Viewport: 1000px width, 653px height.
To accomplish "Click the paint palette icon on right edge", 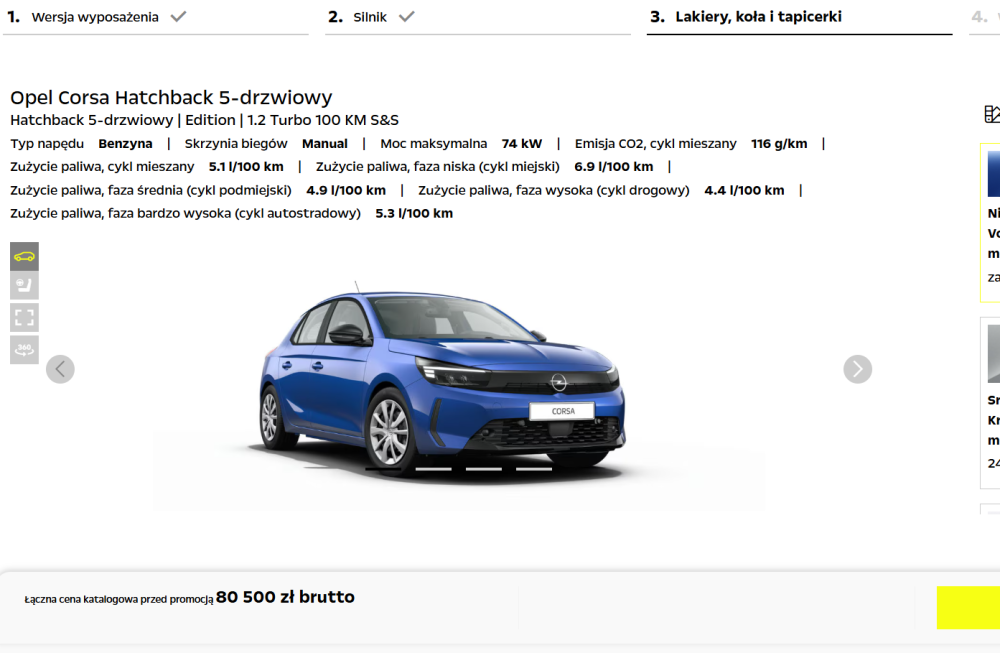I will pyautogui.click(x=992, y=114).
